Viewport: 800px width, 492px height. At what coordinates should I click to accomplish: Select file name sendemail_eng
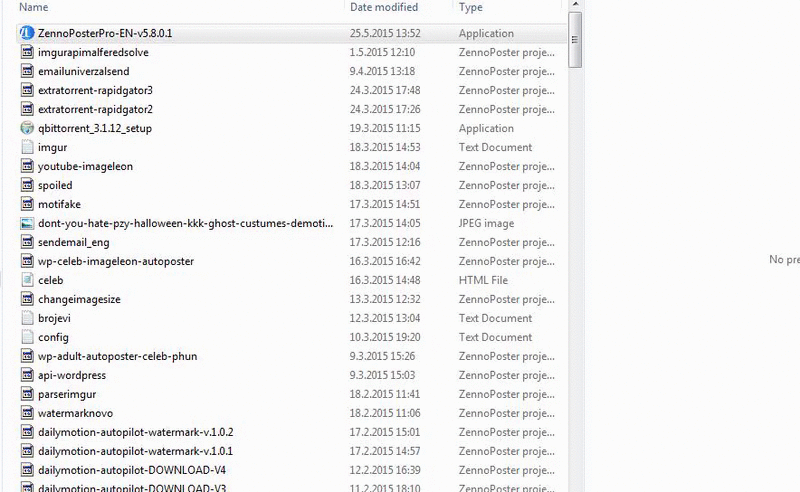pyautogui.click(x=73, y=242)
